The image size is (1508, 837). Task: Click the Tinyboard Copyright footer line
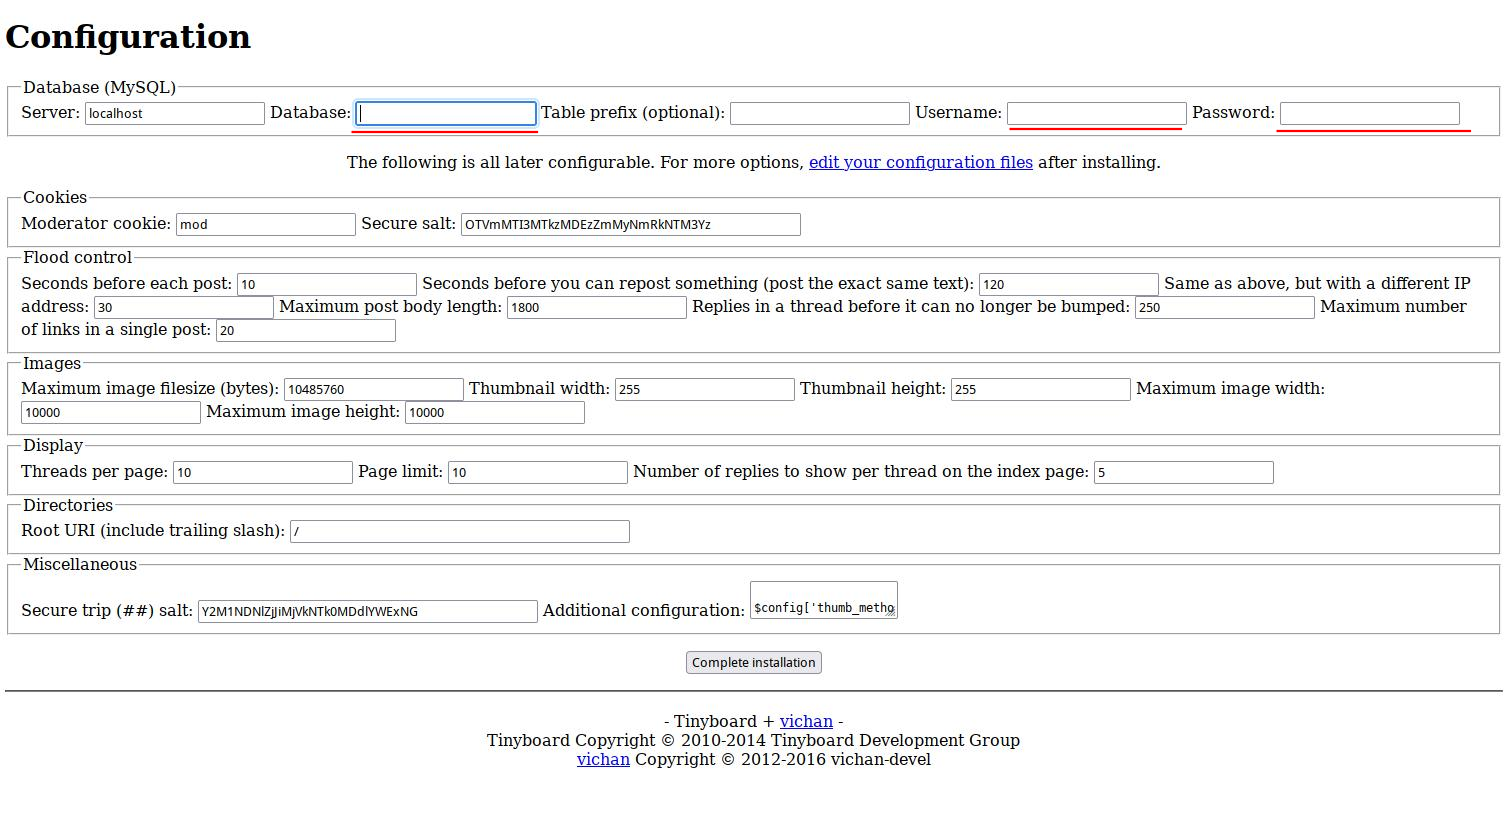coord(753,740)
